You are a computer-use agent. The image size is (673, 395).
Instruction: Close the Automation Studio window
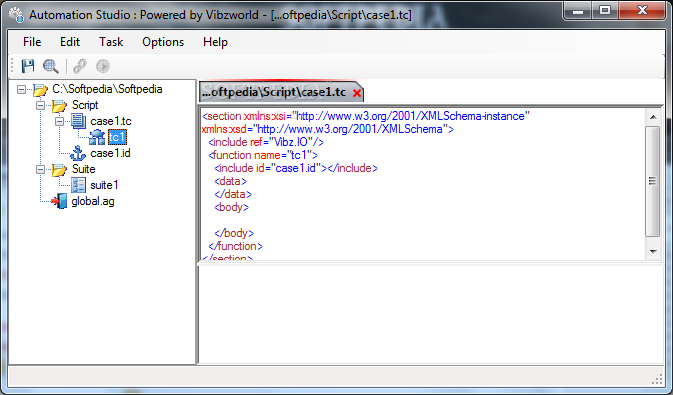click(643, 11)
